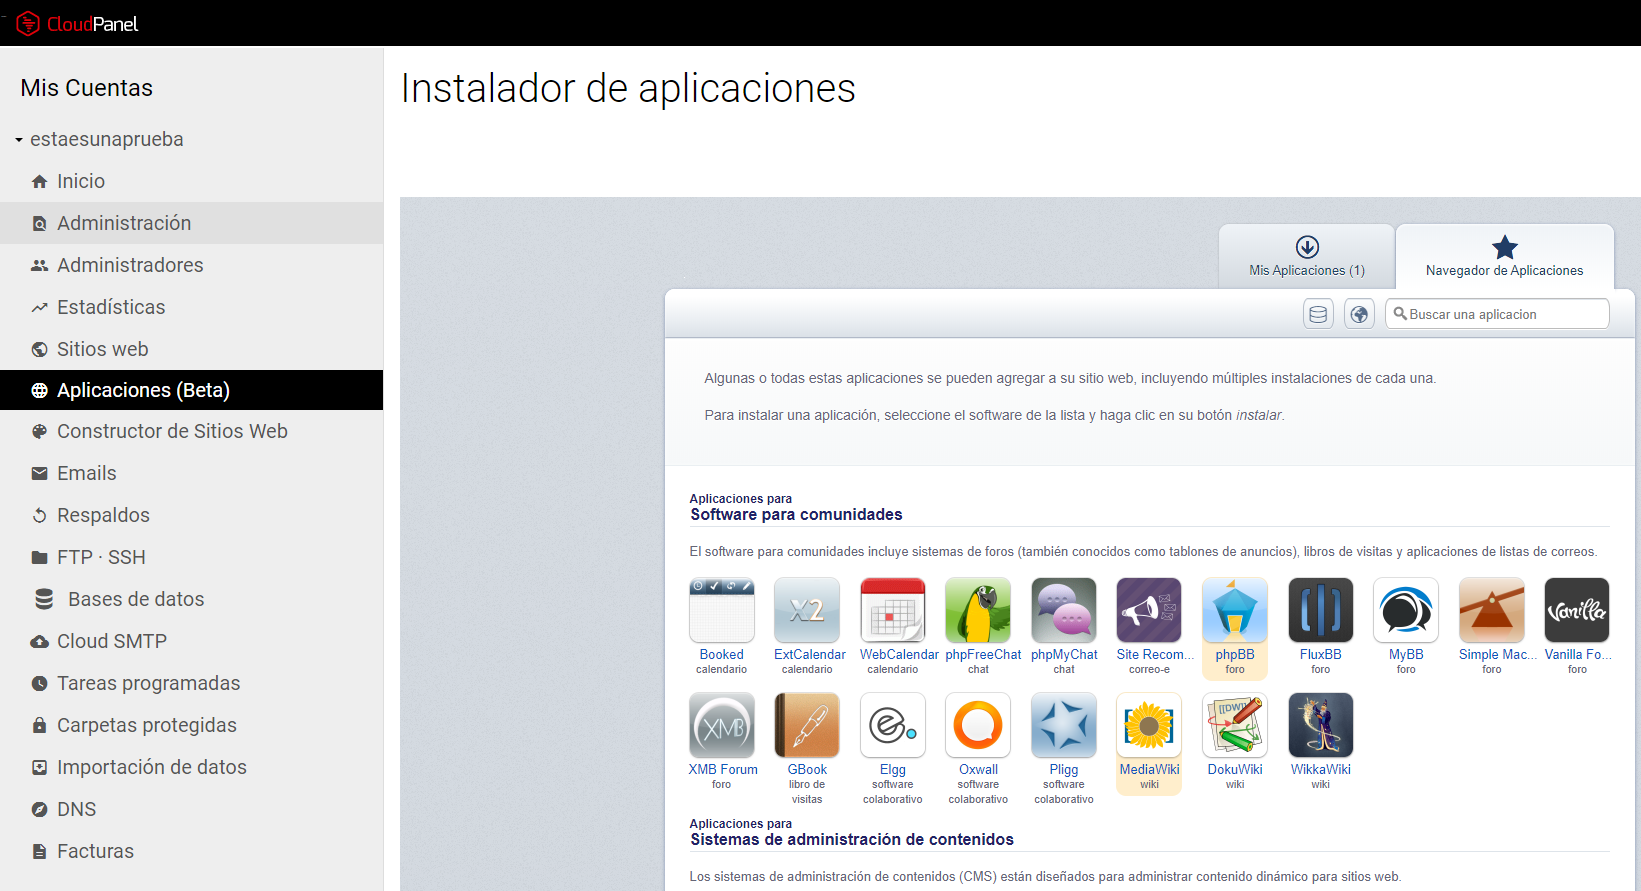Select the phpMyChat app icon
Screen dimensions: 1641x891
(x=1064, y=610)
